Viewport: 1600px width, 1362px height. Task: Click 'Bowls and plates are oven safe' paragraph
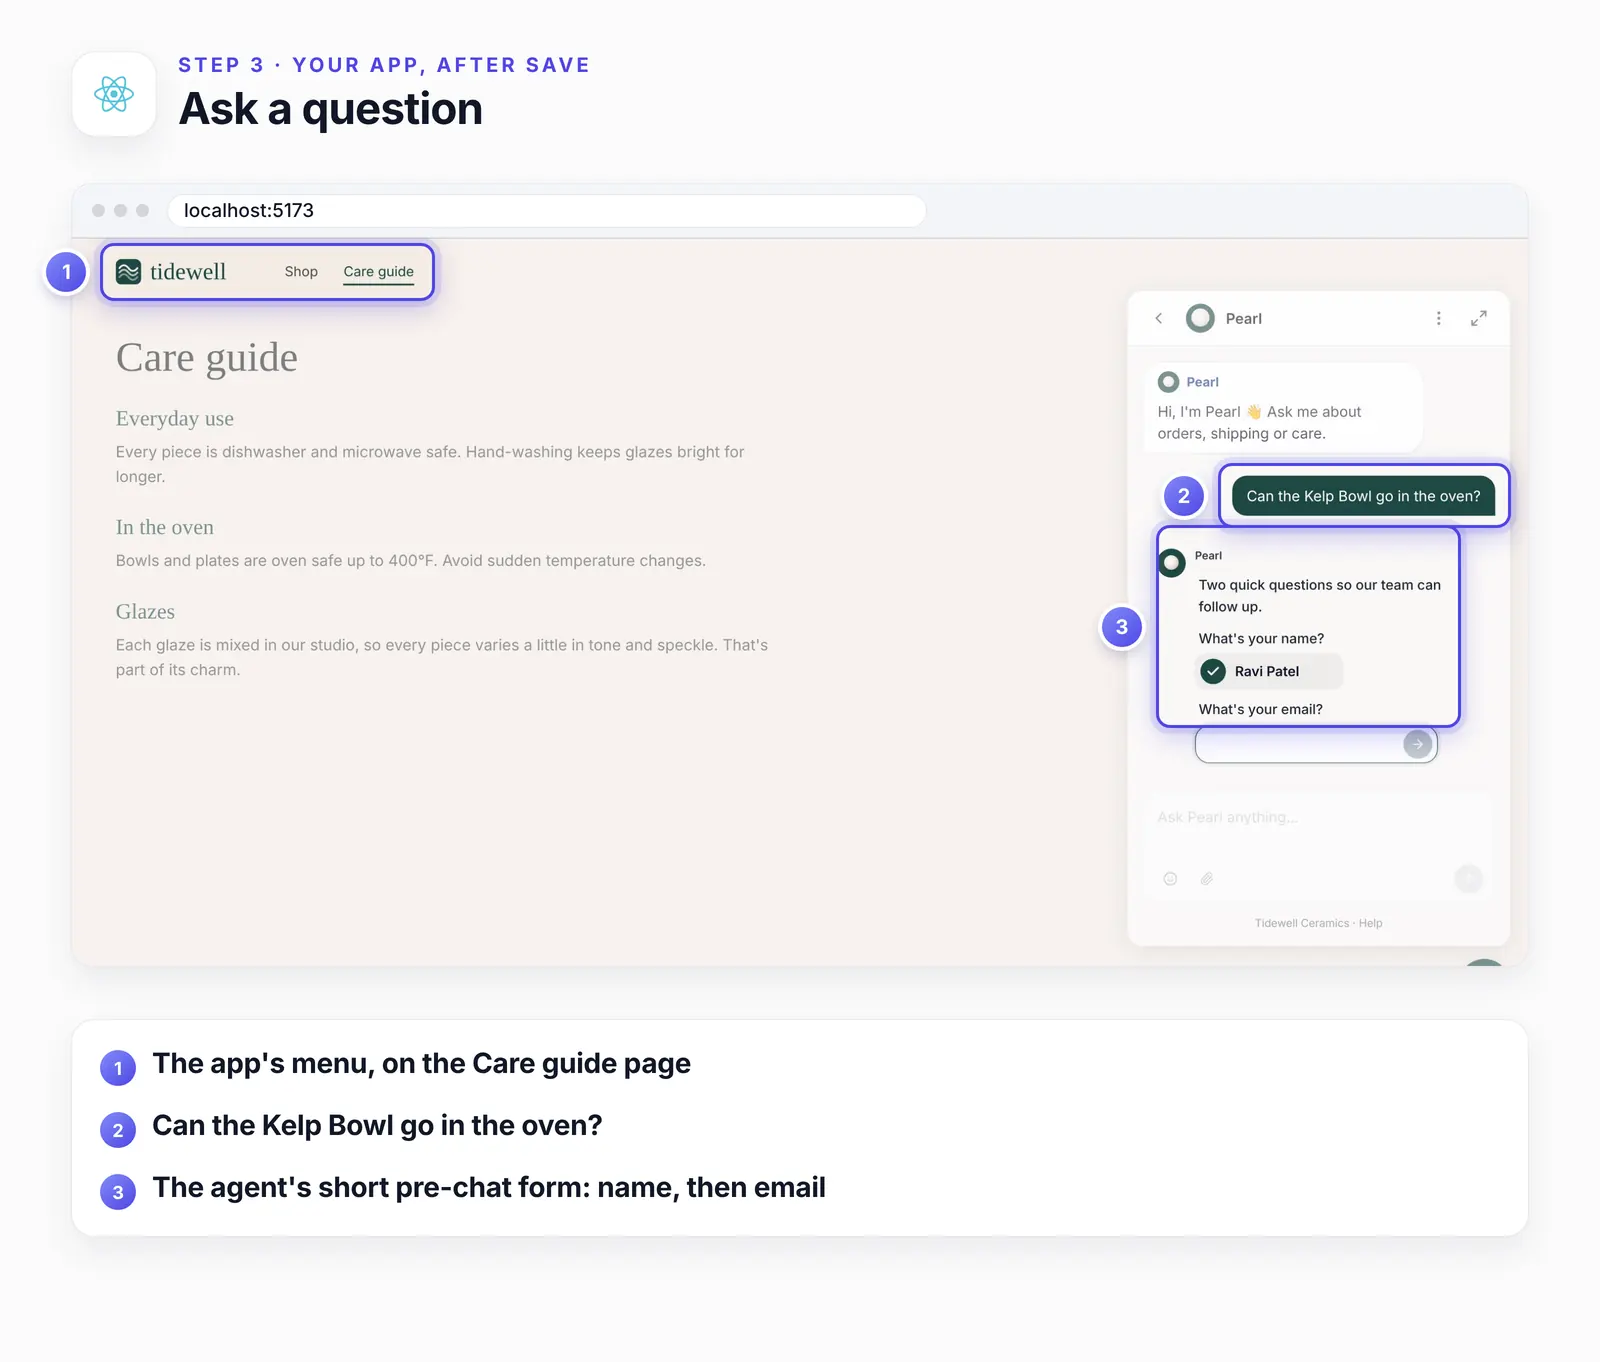coord(411,561)
